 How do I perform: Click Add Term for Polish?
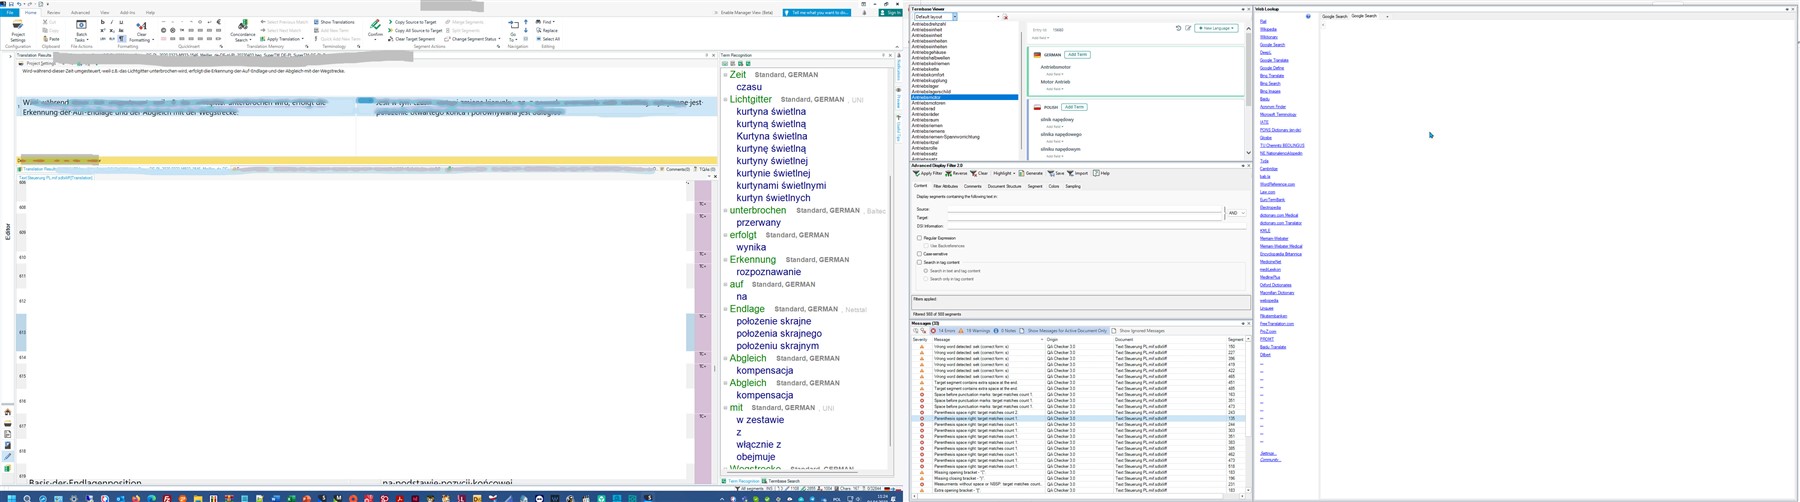(x=1074, y=107)
